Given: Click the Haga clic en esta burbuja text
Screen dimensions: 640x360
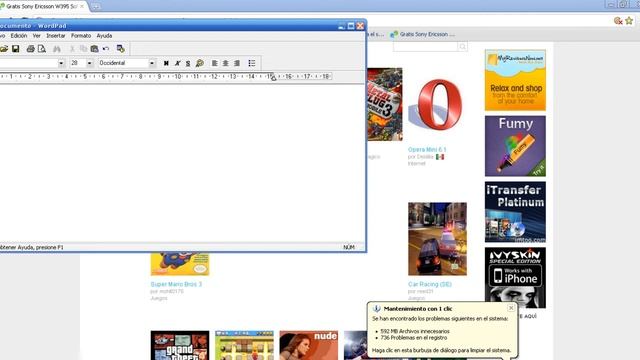Looking at the screenshot, I should (441, 350).
